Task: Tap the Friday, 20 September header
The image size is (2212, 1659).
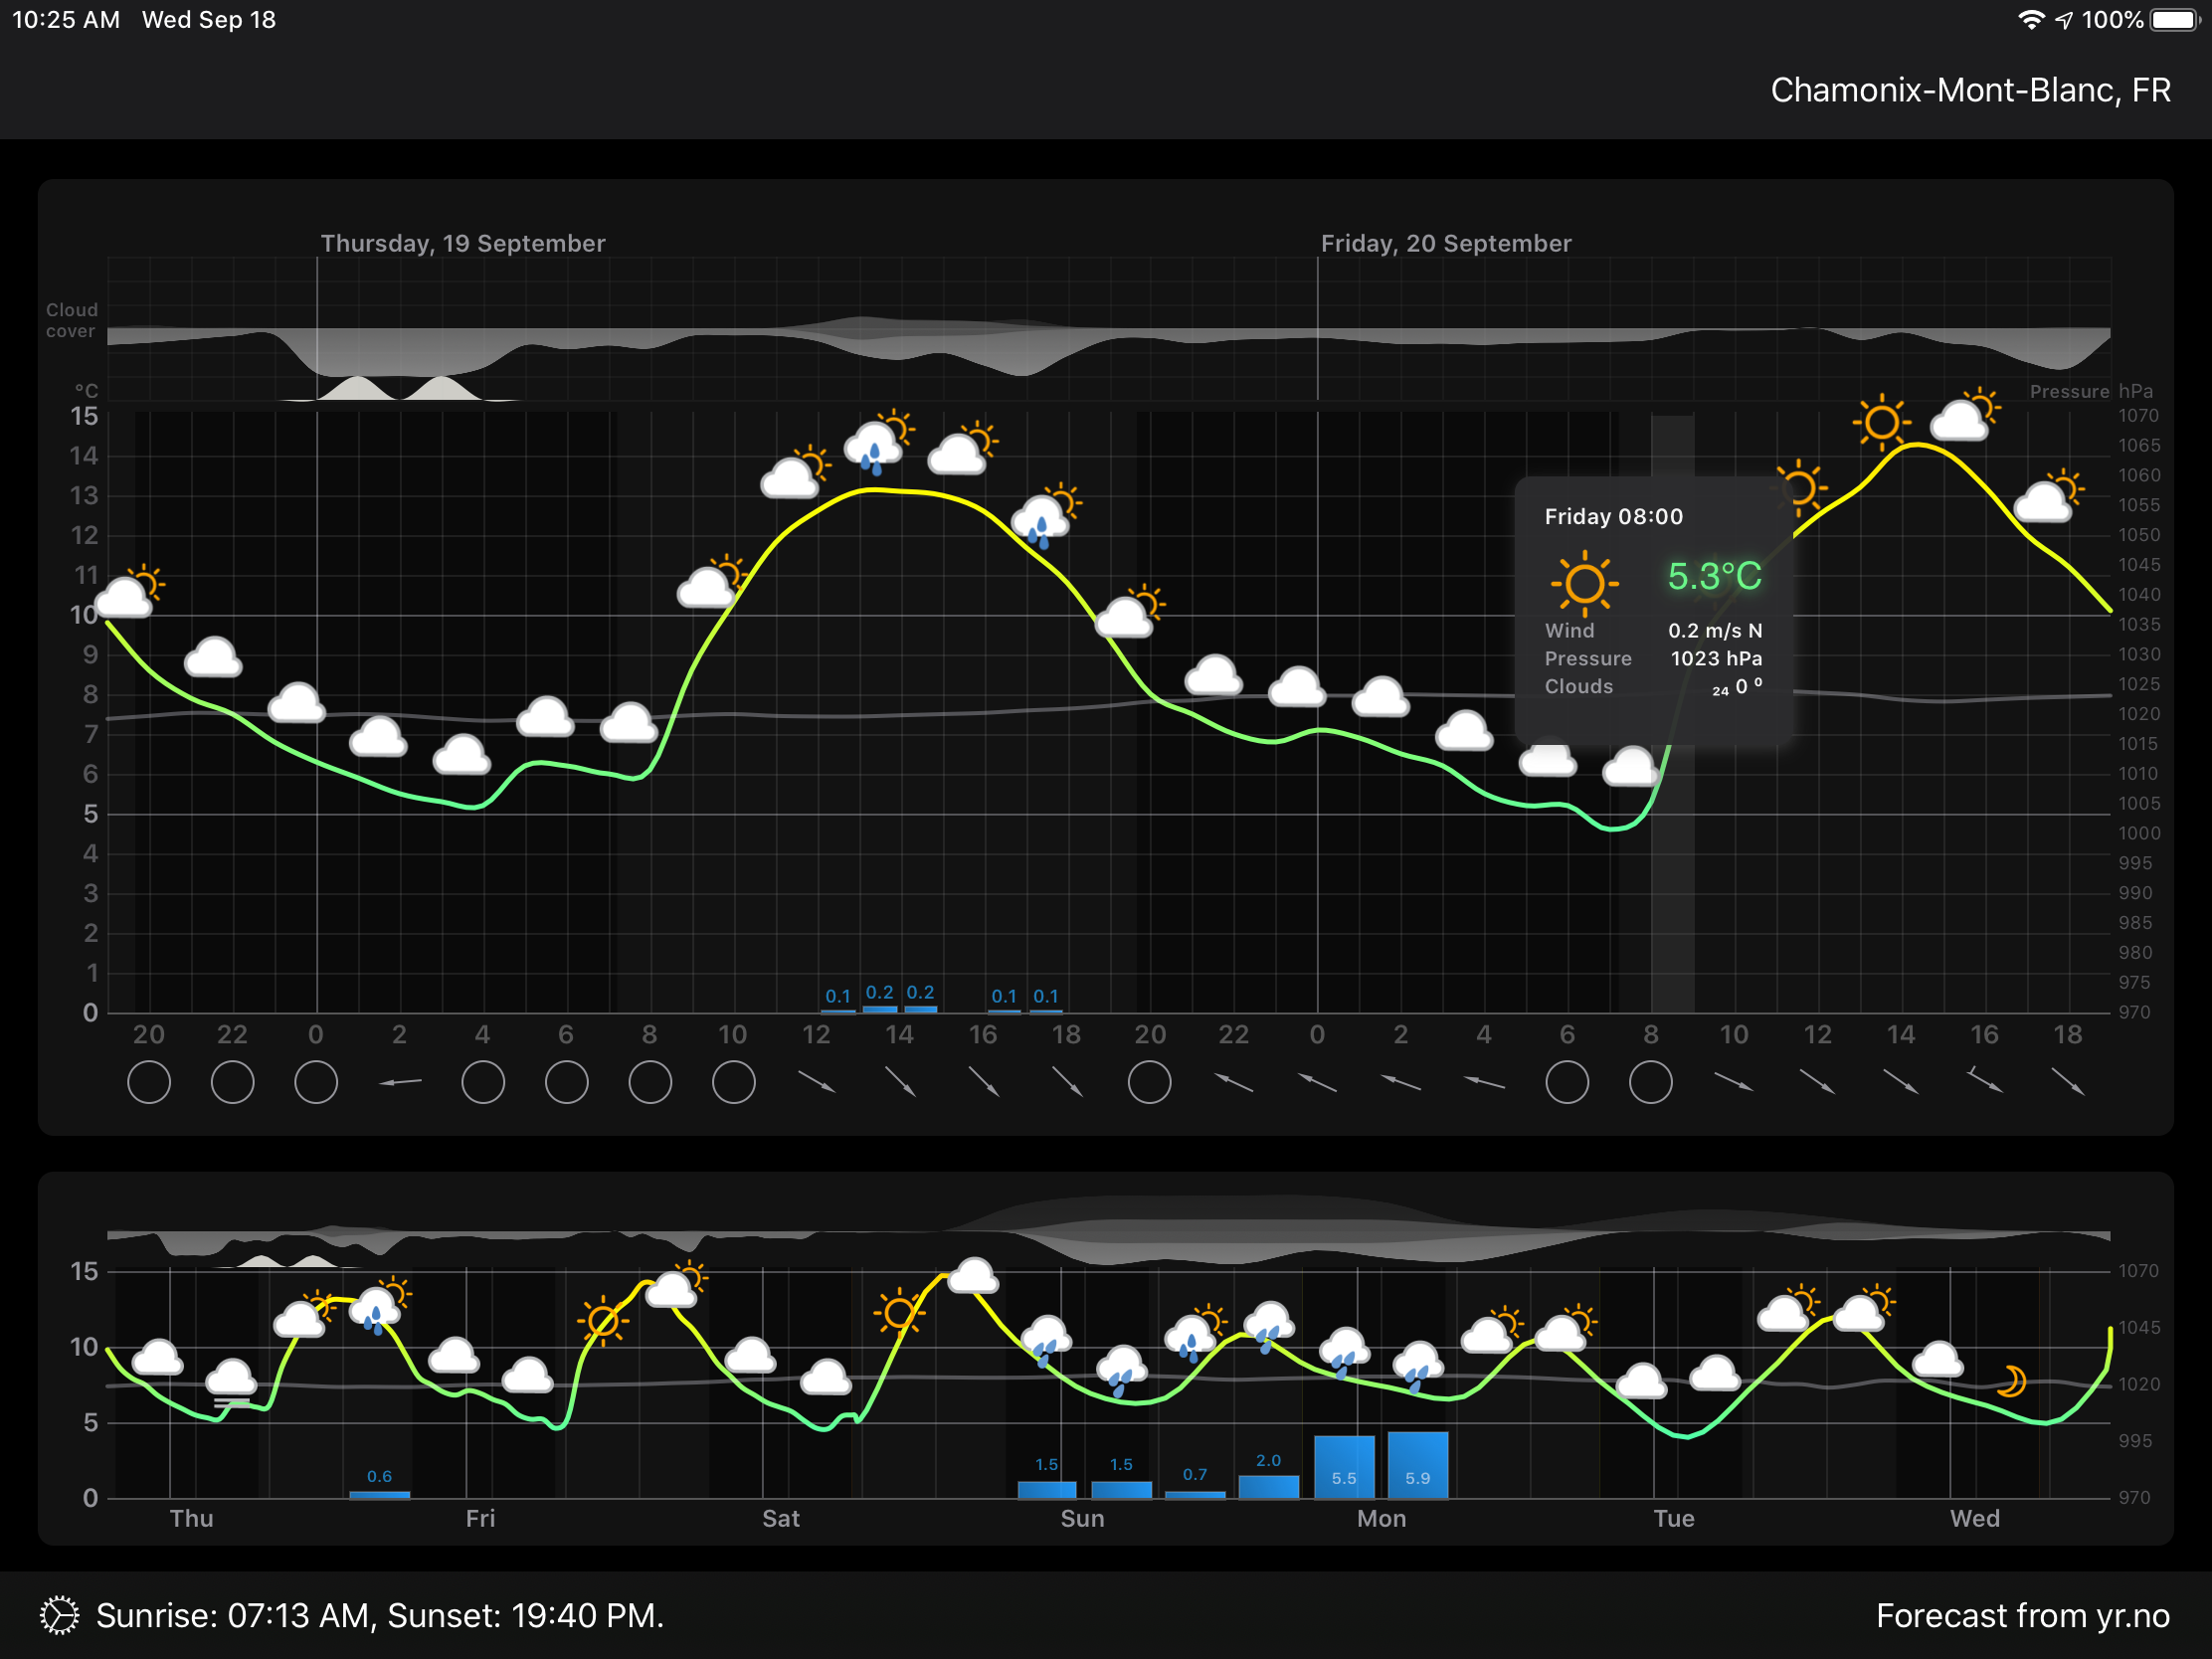Action: 1445,243
